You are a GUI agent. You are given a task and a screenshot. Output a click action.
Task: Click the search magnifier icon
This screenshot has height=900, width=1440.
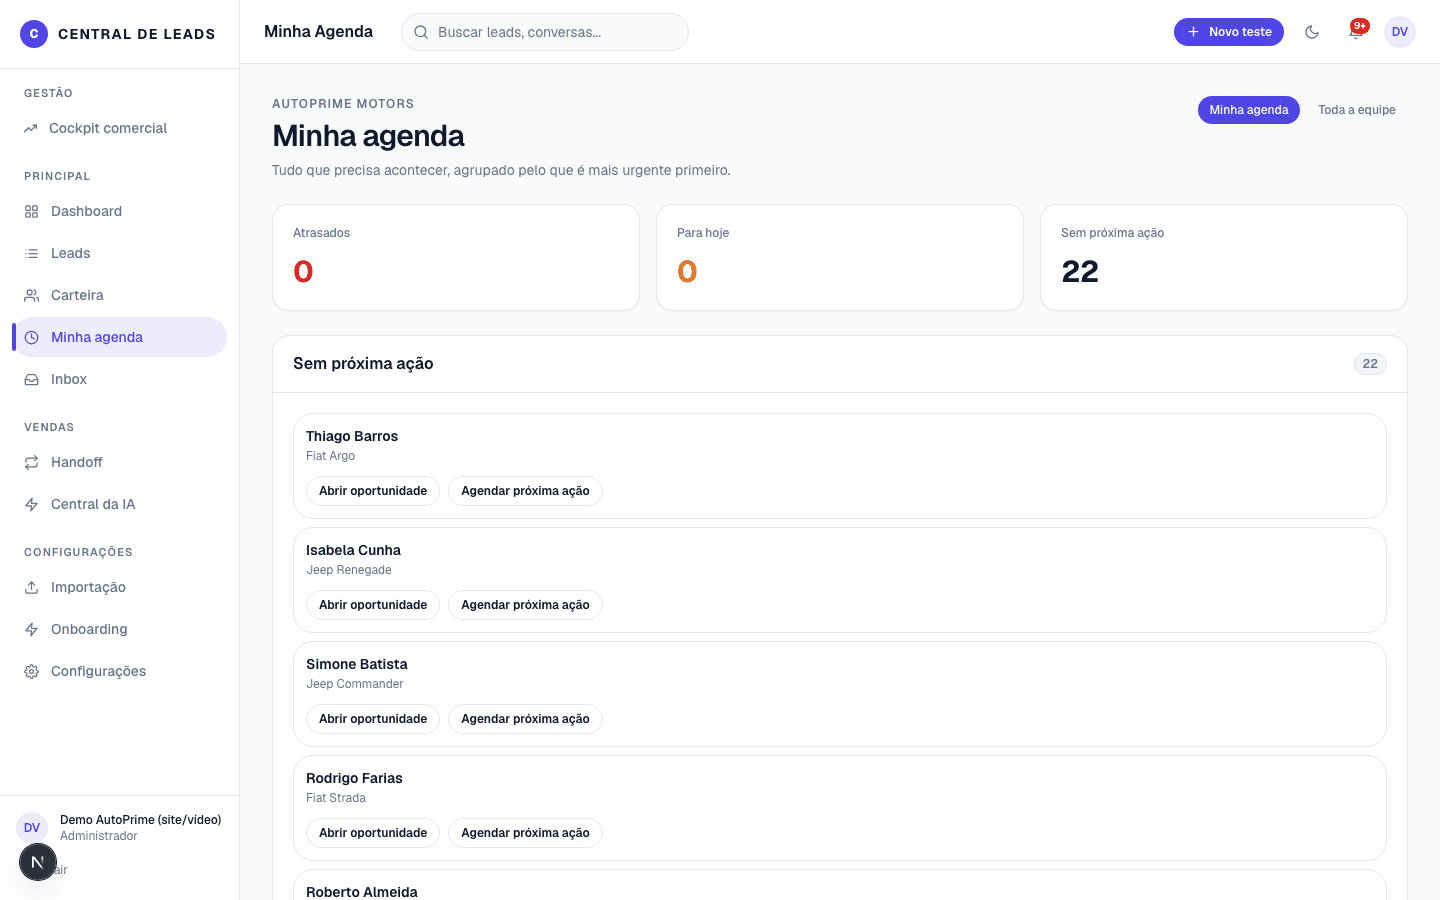[x=421, y=32]
